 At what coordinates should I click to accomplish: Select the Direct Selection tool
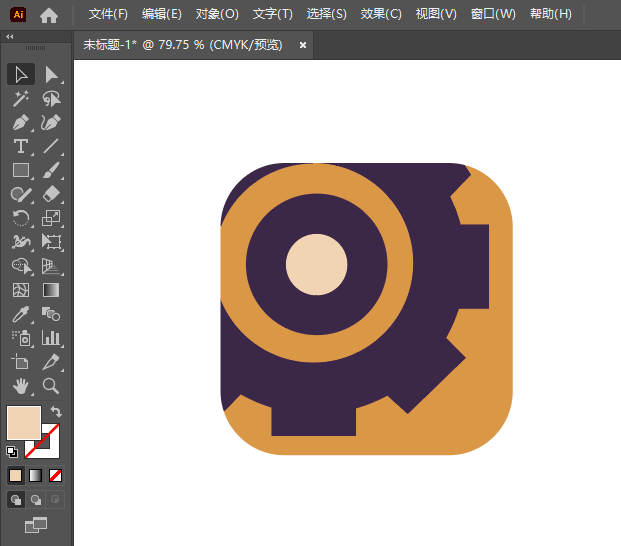point(51,74)
